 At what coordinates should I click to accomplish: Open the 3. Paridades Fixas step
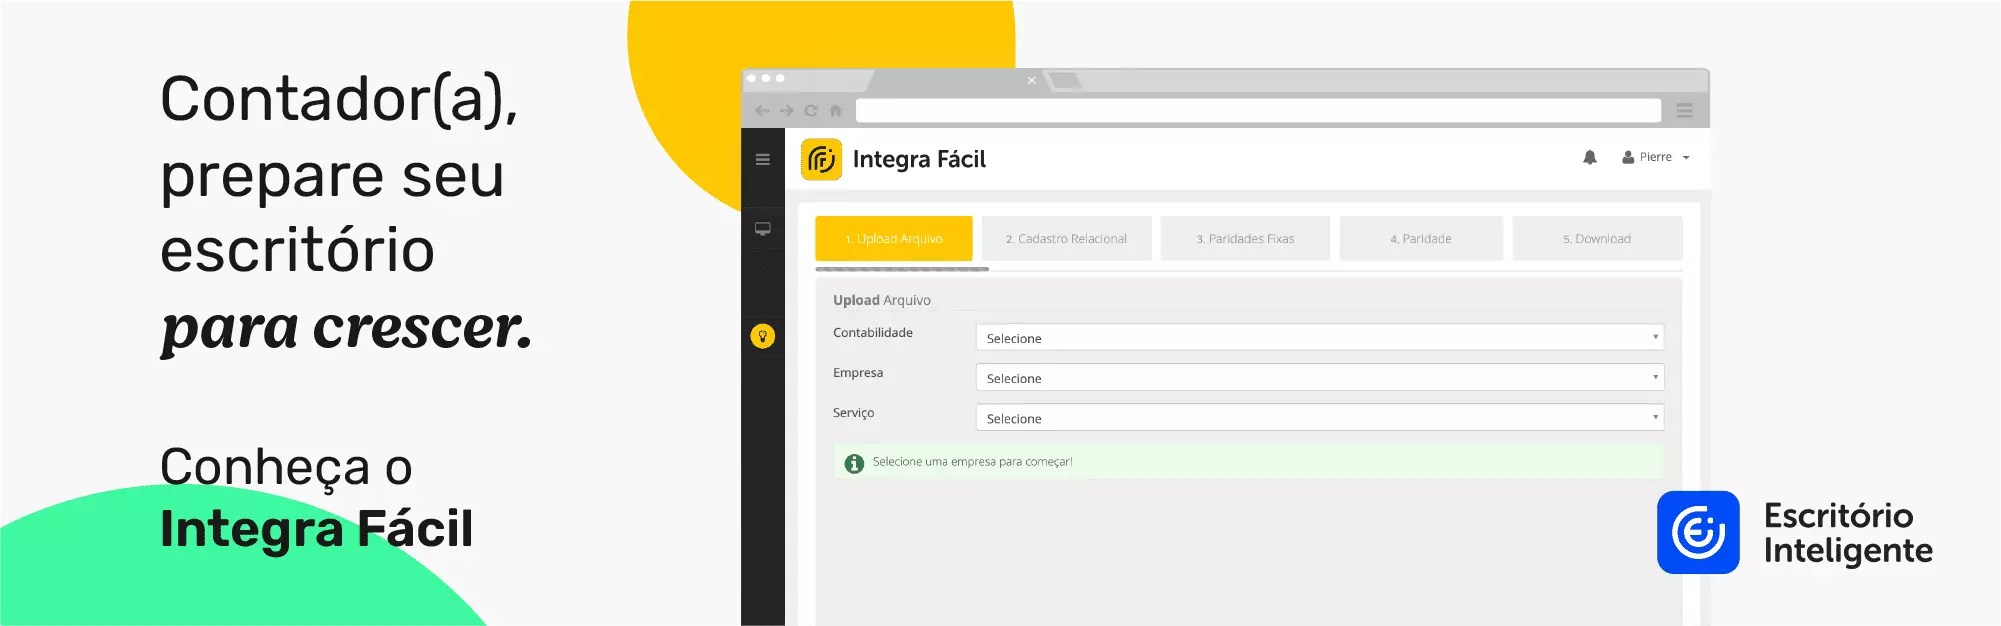1245,239
